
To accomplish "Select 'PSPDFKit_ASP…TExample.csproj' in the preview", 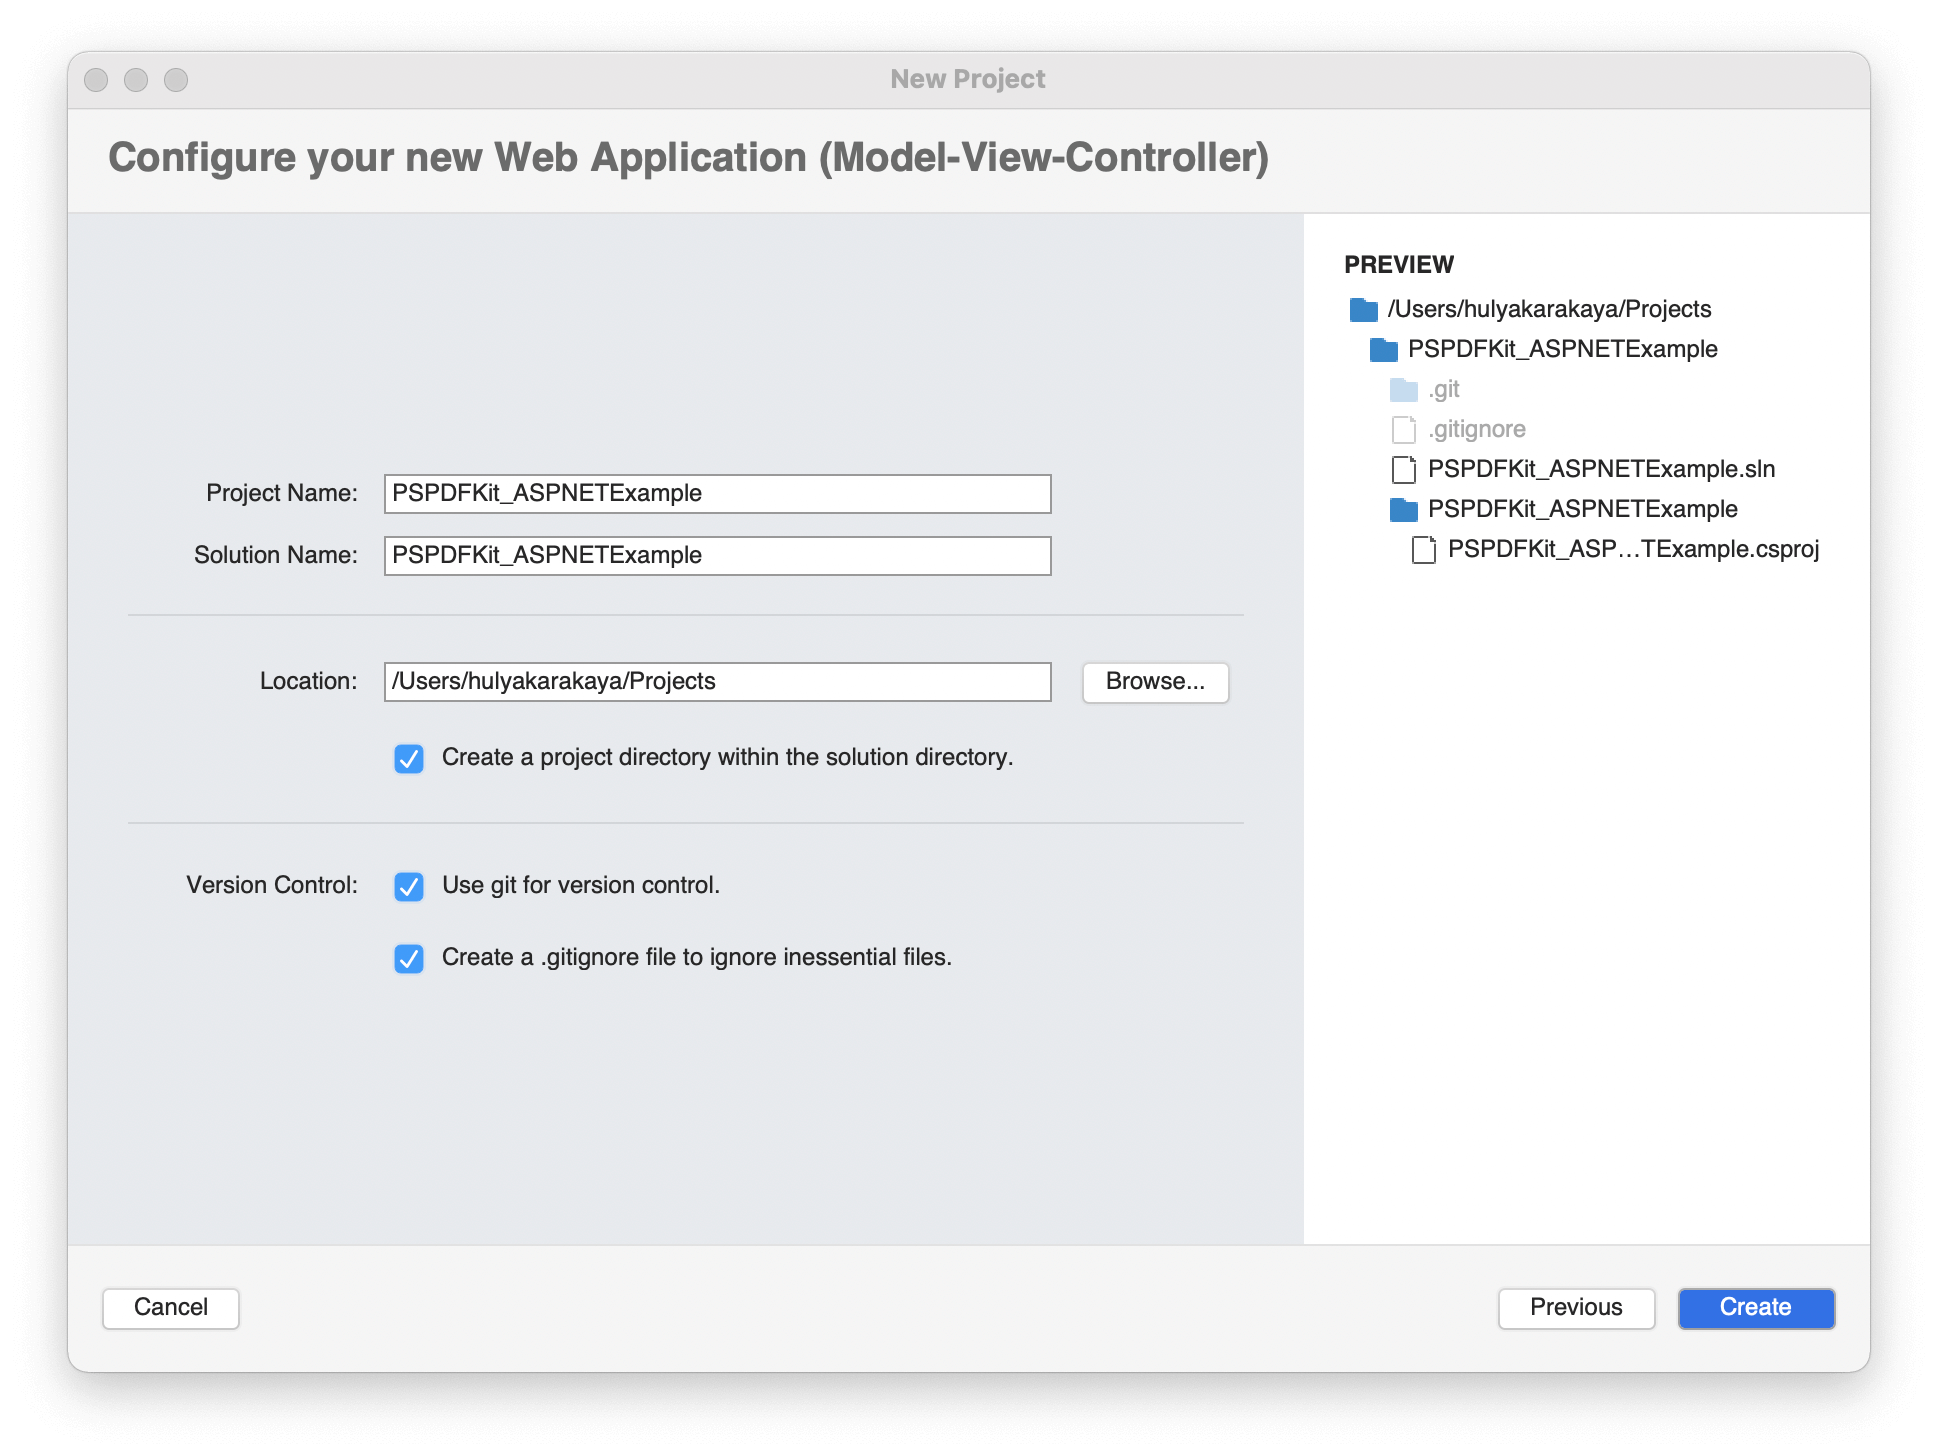I will coord(1633,550).
